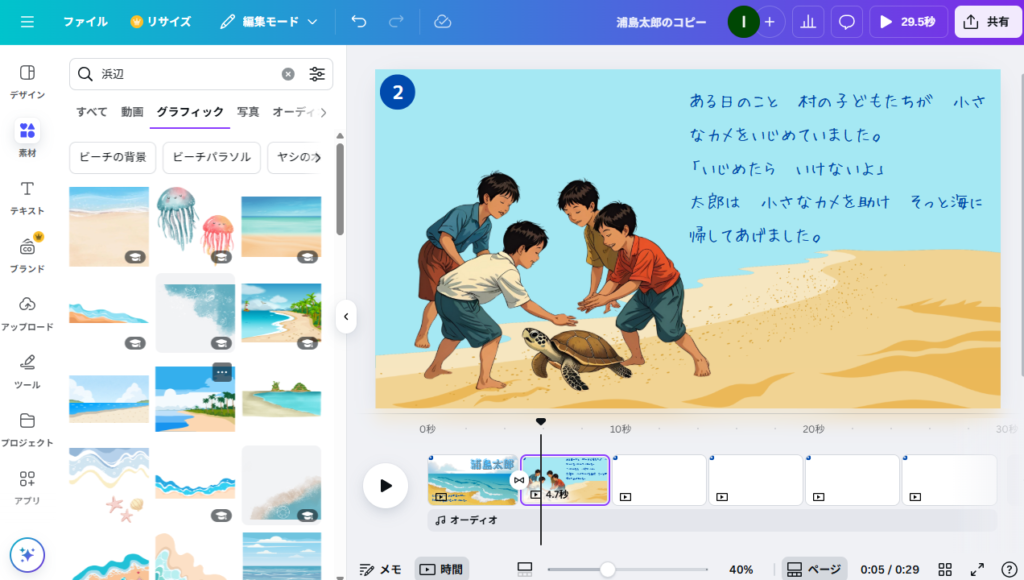Choose the starfish and seashell waves graphic
Screen dimensions: 1024x580
pos(109,485)
